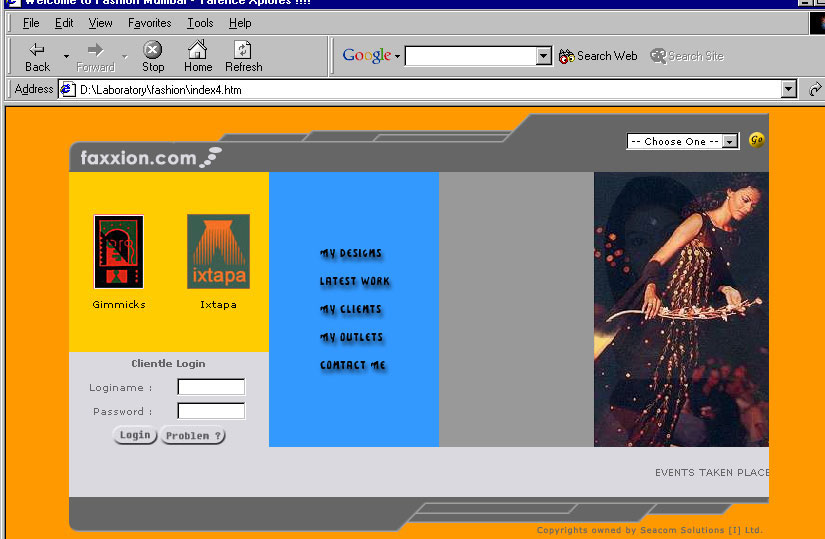Image resolution: width=825 pixels, height=539 pixels.
Task: Click the yellow Go button icon
Action: tap(757, 140)
